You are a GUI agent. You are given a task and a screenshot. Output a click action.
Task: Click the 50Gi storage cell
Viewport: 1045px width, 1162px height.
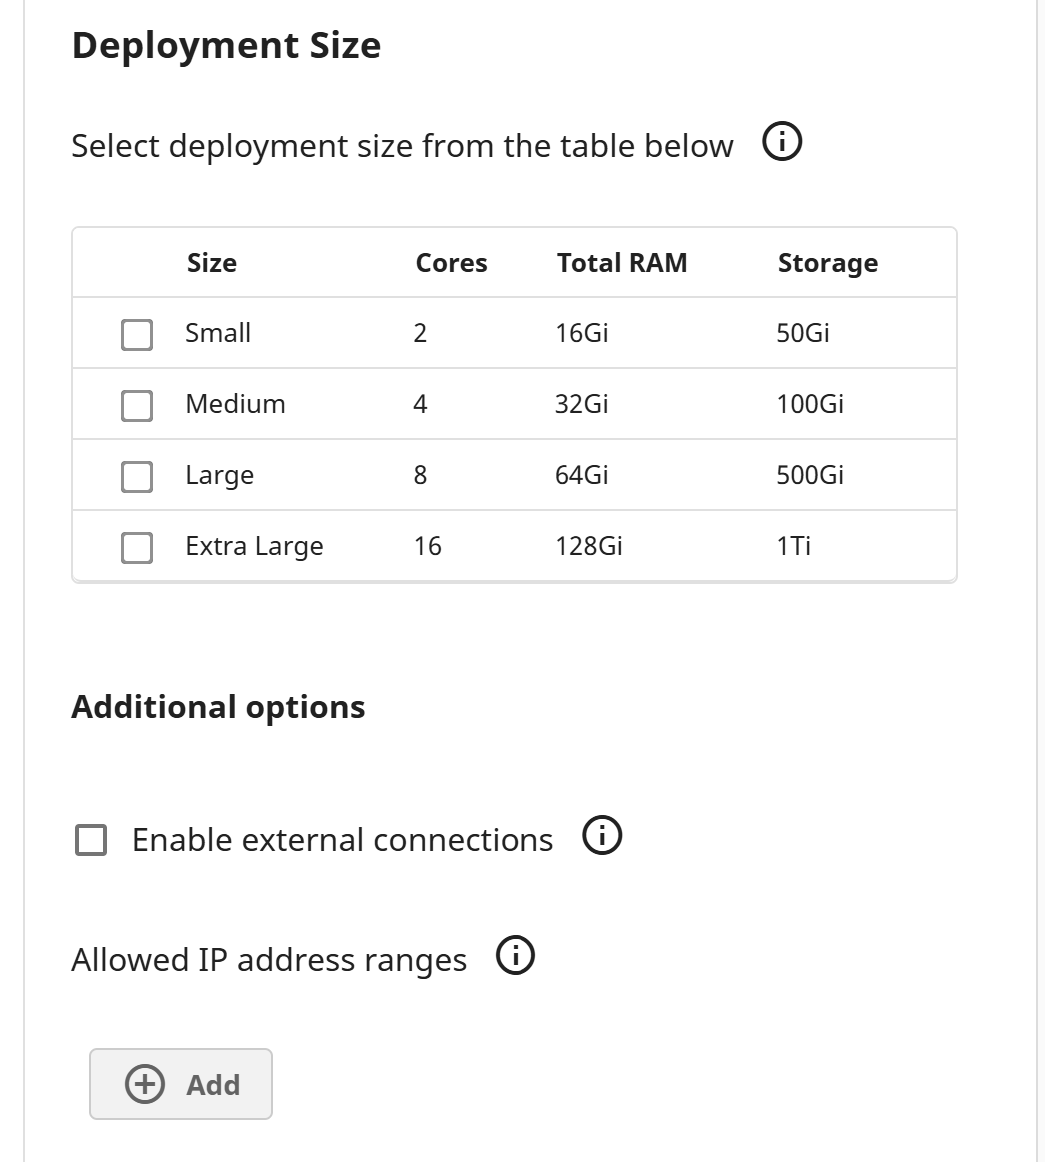(802, 333)
